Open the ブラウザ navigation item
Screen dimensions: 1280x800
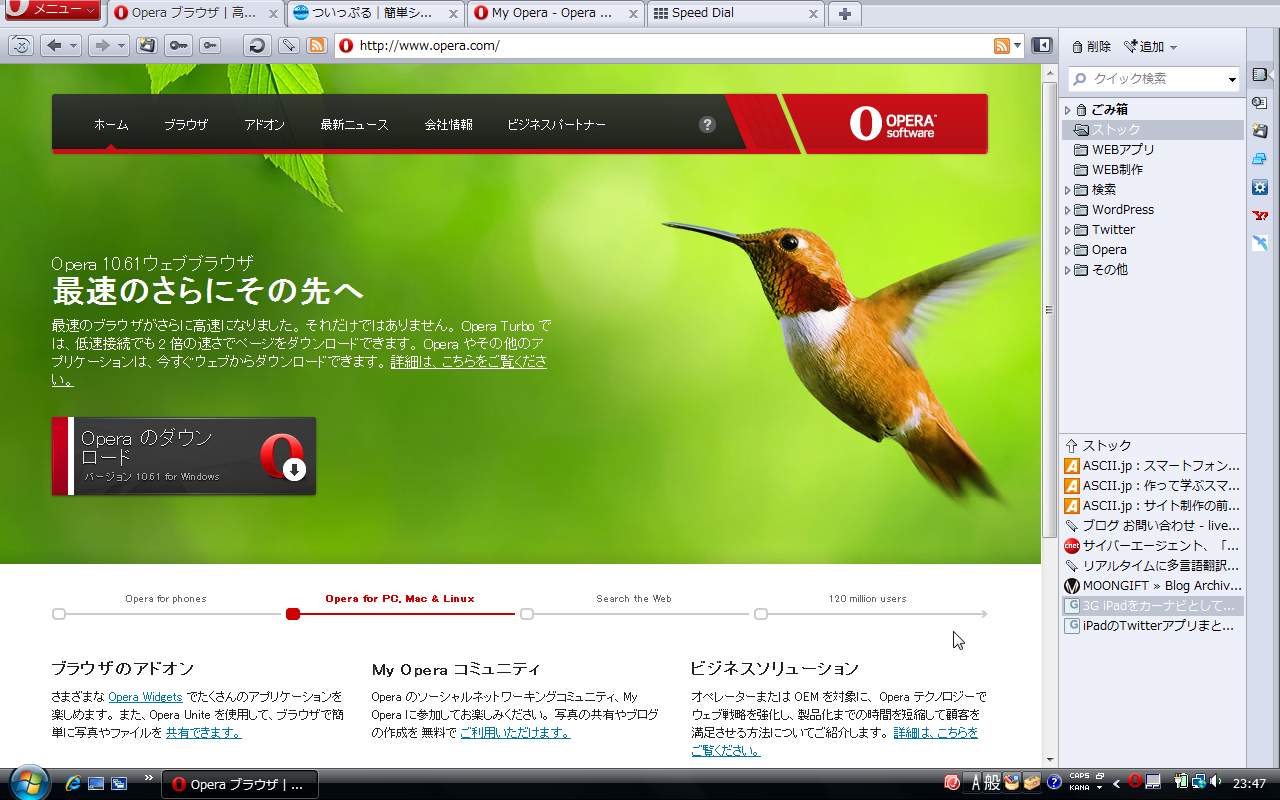186,125
